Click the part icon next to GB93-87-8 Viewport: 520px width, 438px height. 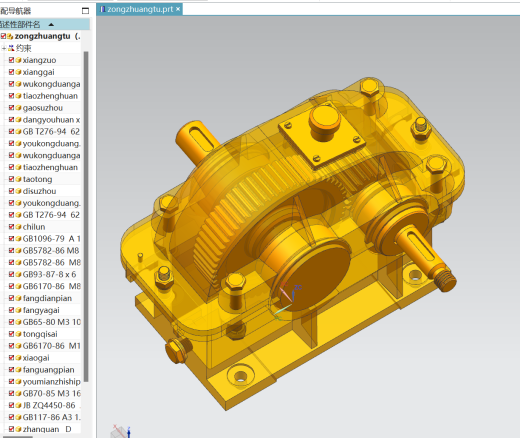coord(18,274)
